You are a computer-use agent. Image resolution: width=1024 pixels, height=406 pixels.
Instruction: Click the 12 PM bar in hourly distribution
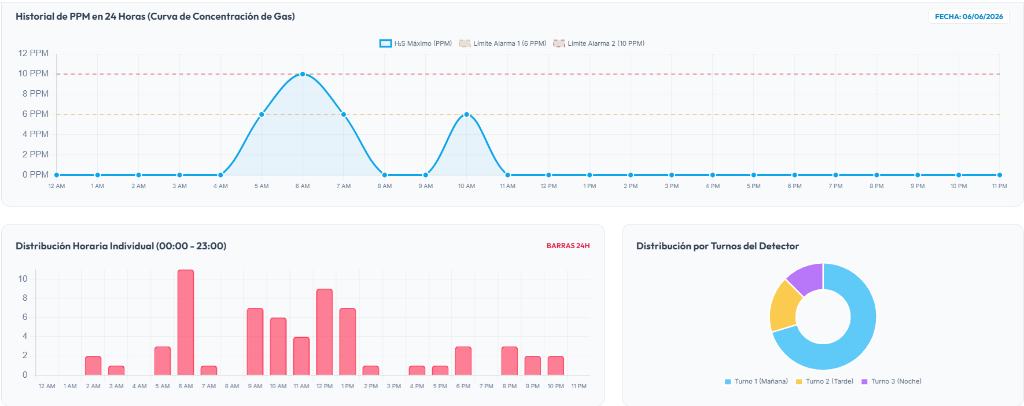click(x=325, y=332)
